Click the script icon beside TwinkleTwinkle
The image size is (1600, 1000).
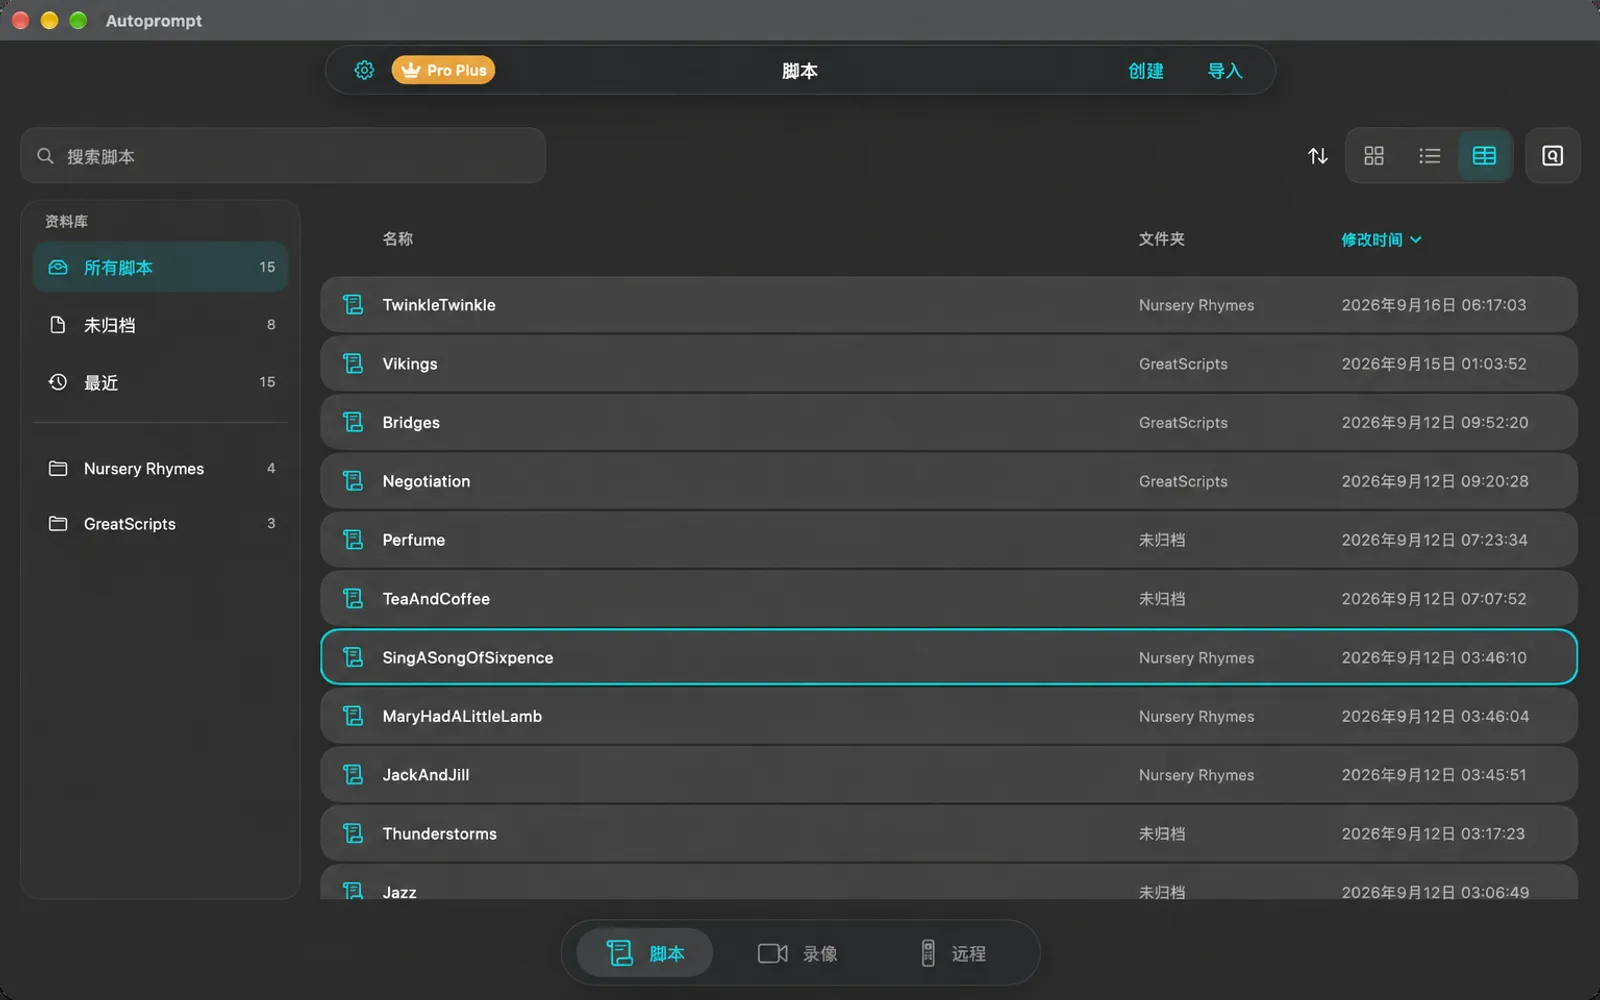pos(353,305)
